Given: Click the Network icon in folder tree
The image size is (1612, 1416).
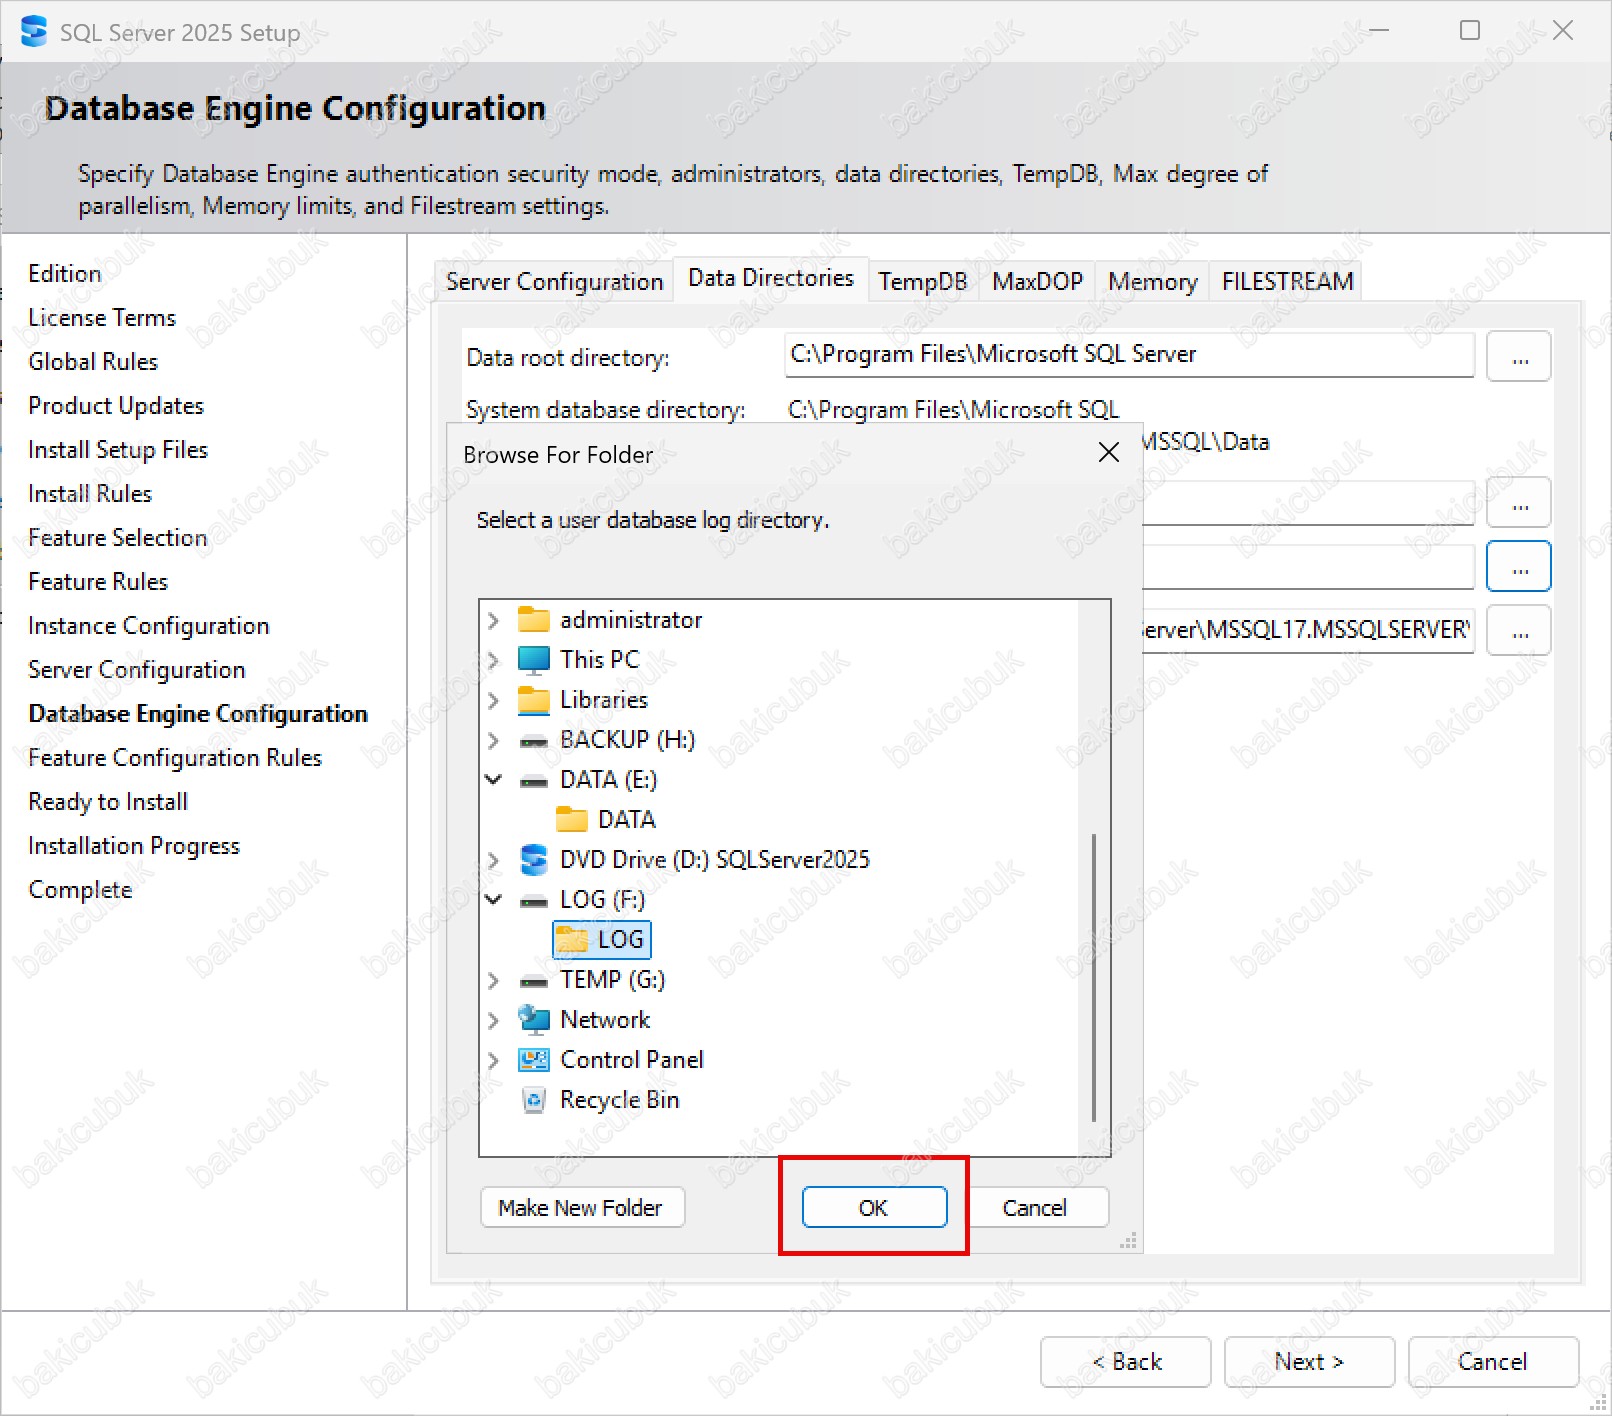Looking at the screenshot, I should pyautogui.click(x=534, y=1020).
